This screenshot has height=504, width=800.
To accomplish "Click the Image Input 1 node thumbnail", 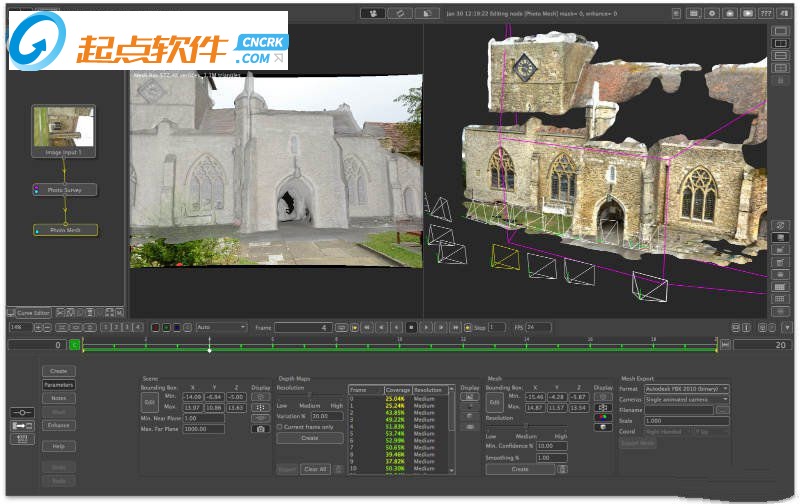I will point(64,128).
